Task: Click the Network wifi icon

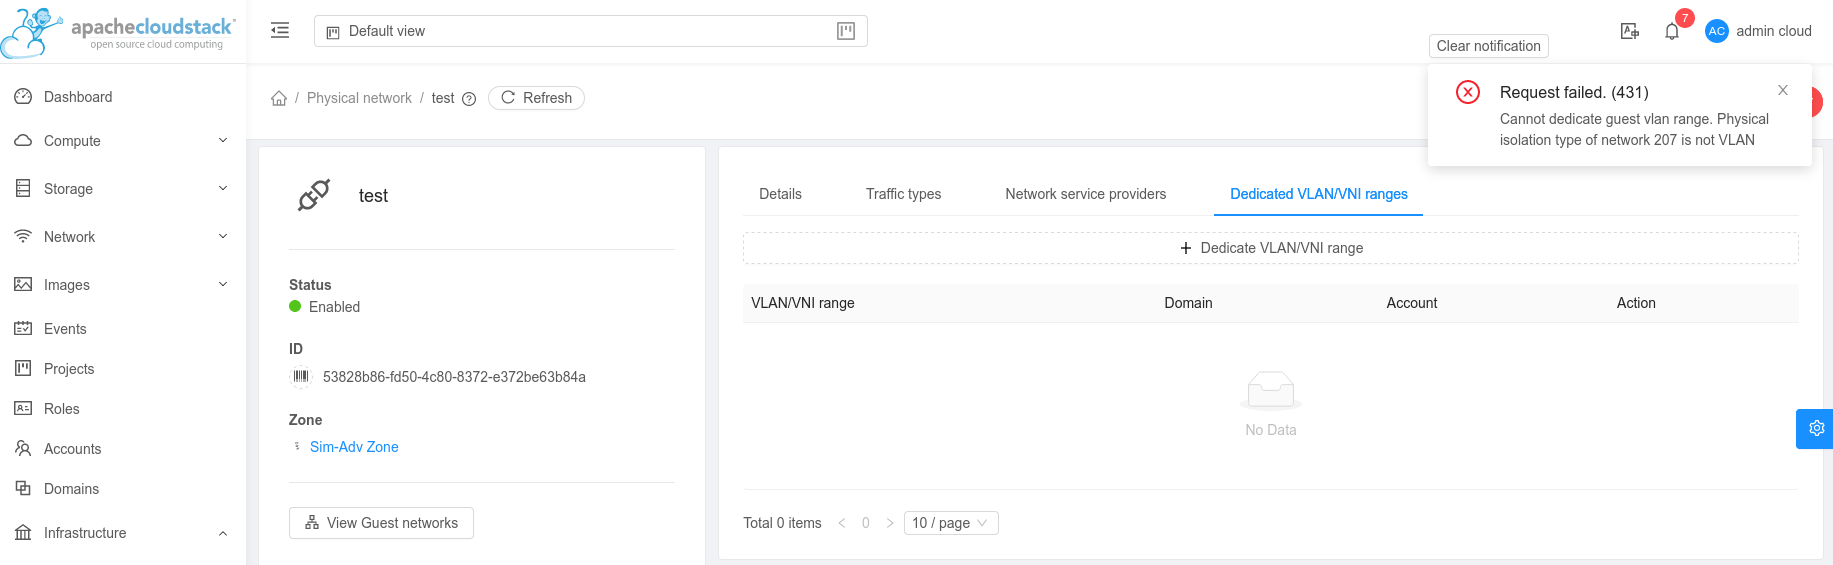Action: (x=23, y=237)
